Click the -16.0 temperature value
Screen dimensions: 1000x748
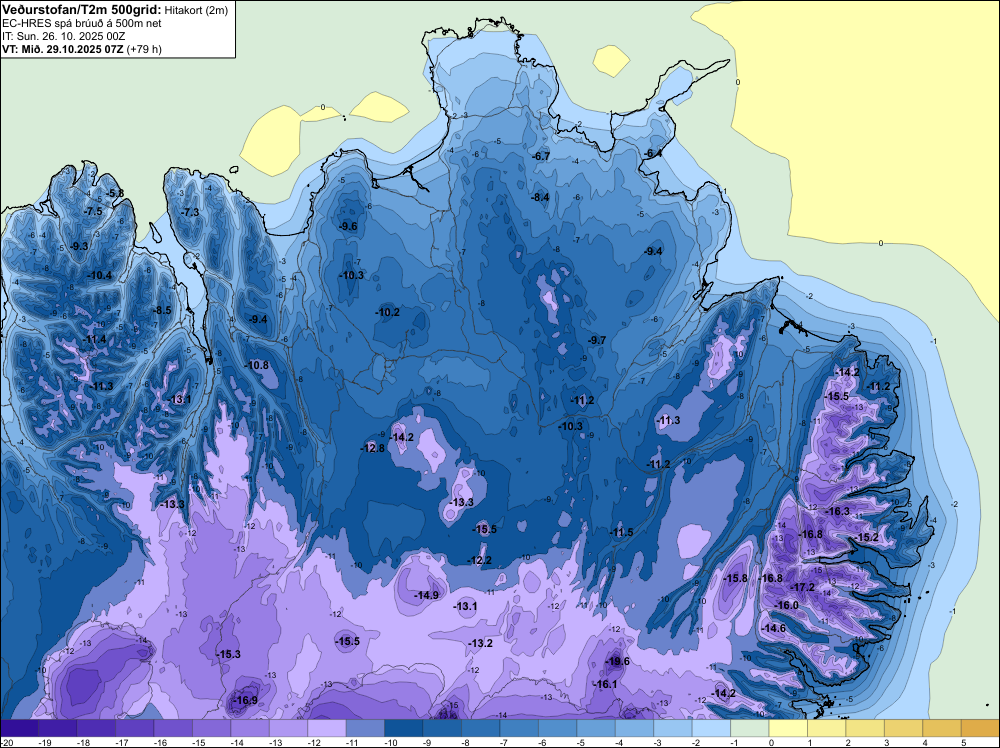coord(786,605)
